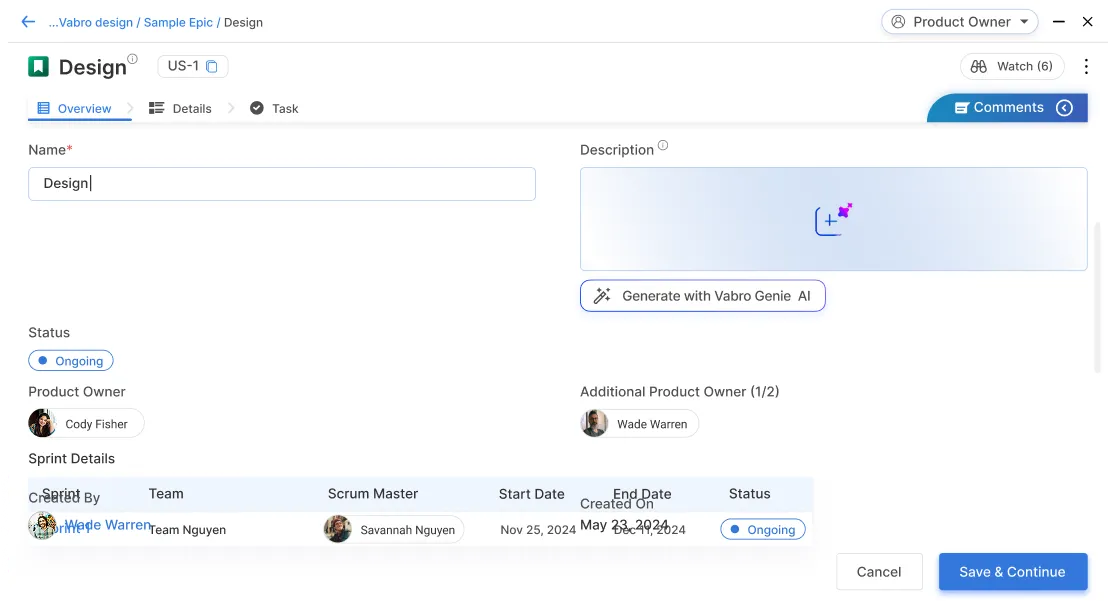This screenshot has width=1108, height=601.
Task: Open the three-dot more options menu
Action: point(1086,66)
